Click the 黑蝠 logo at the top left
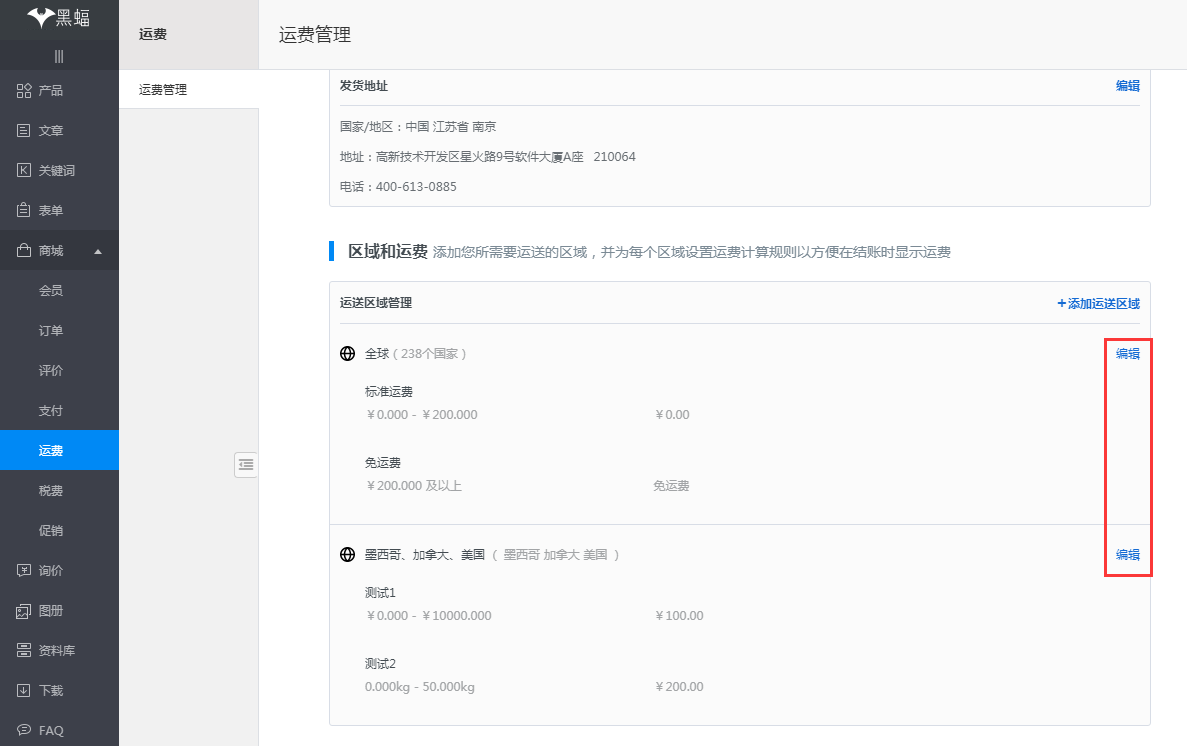The height and width of the screenshot is (746, 1187). (x=59, y=18)
